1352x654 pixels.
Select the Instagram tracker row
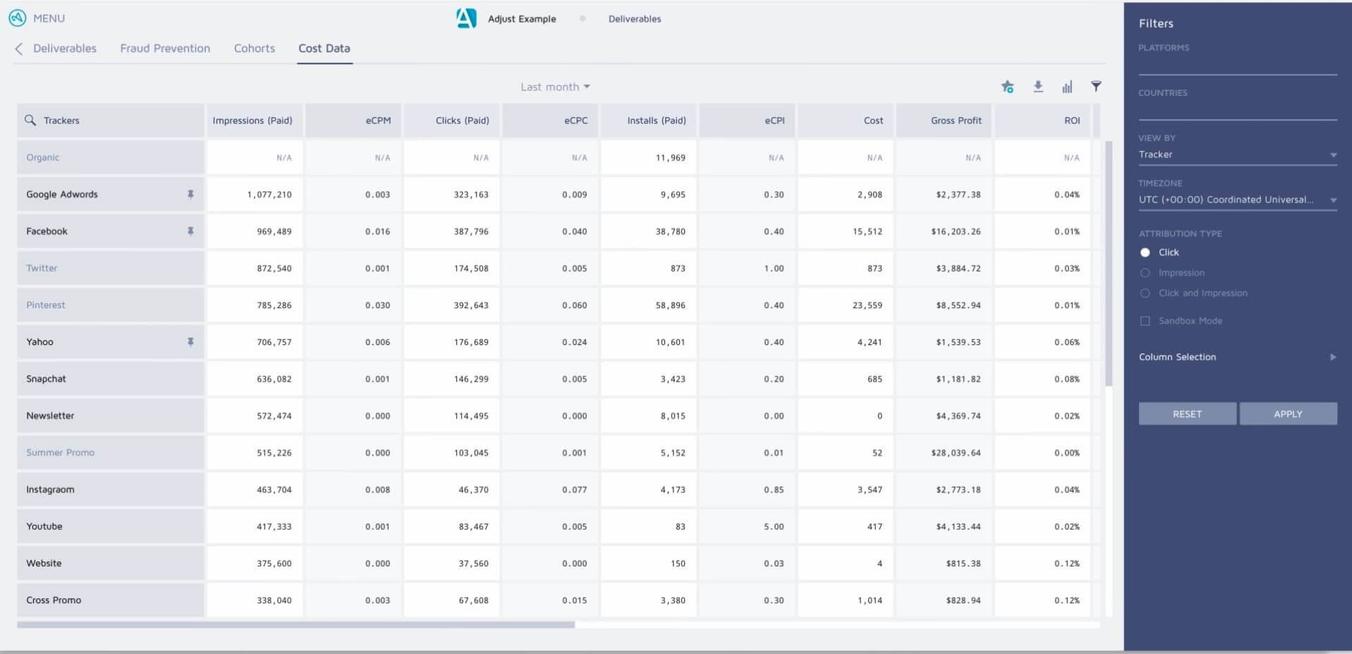(x=110, y=490)
